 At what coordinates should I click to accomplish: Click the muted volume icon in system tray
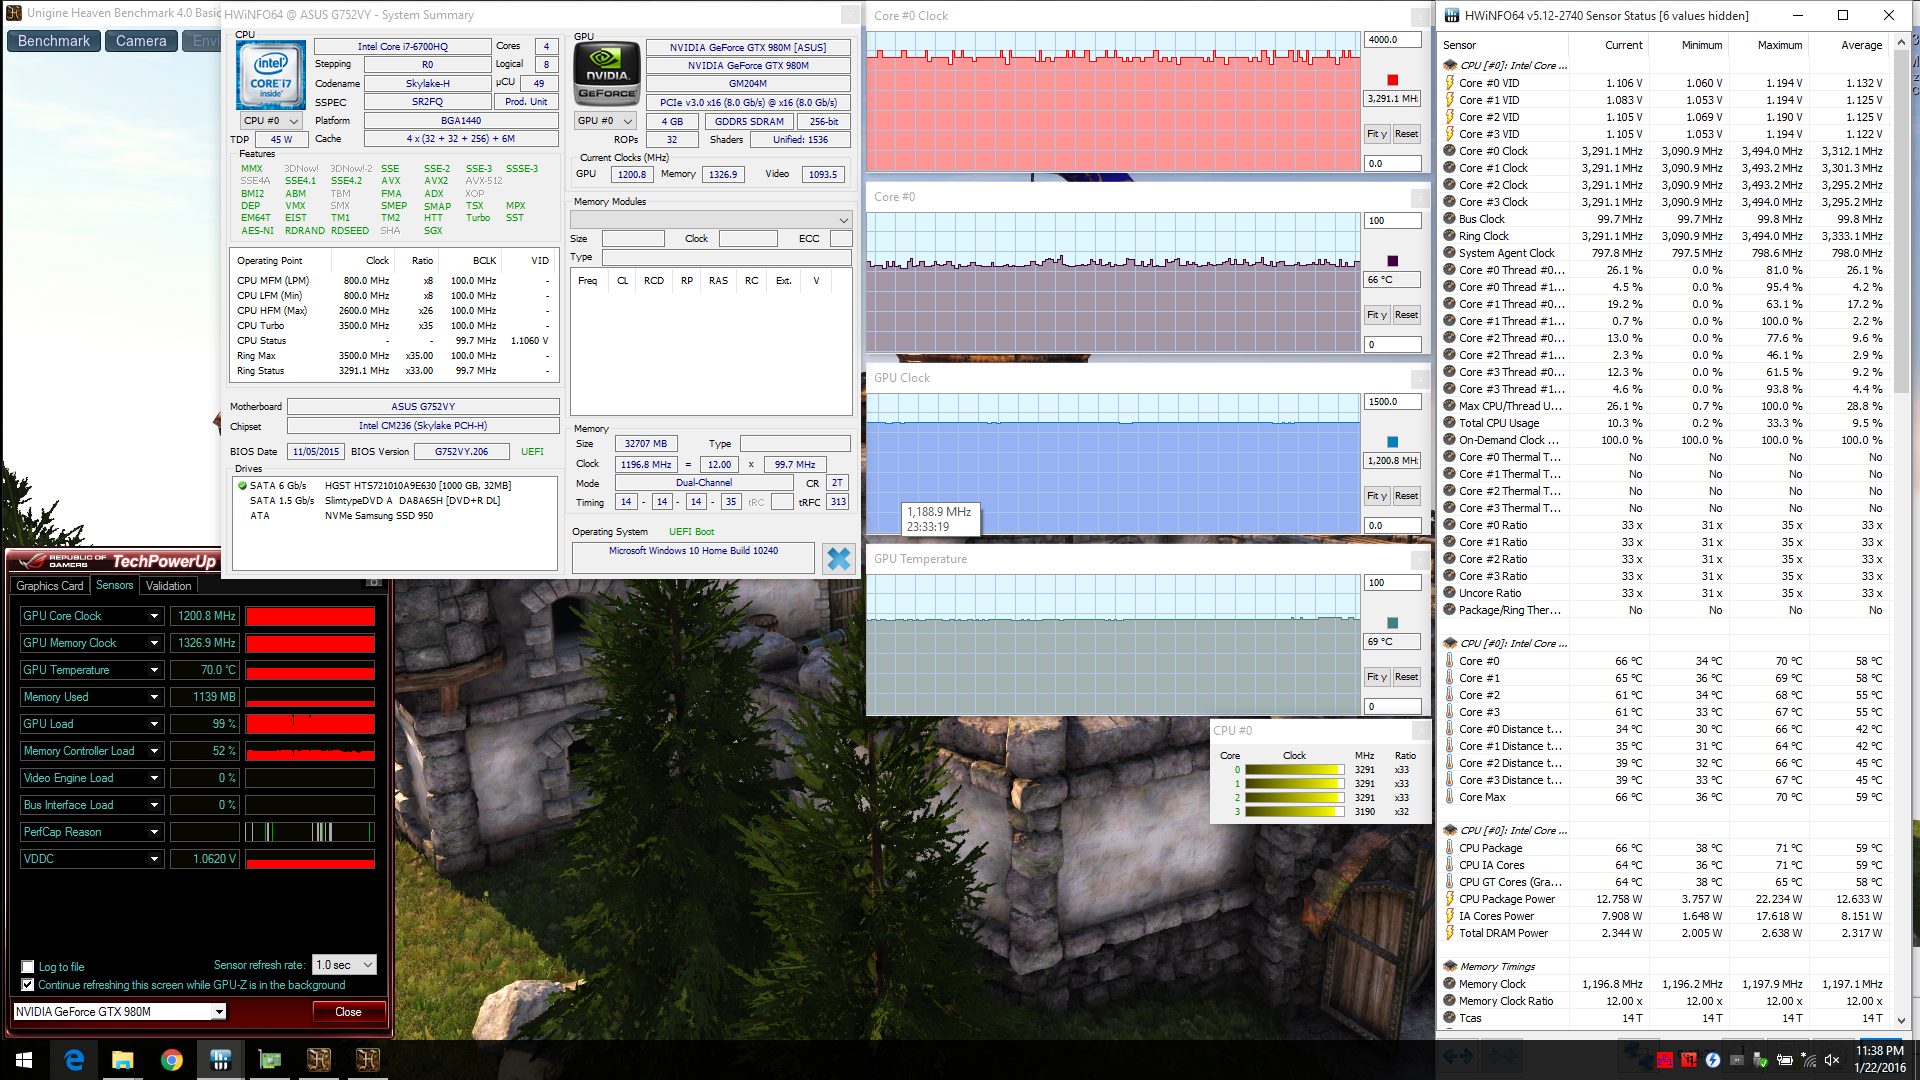1832,1060
